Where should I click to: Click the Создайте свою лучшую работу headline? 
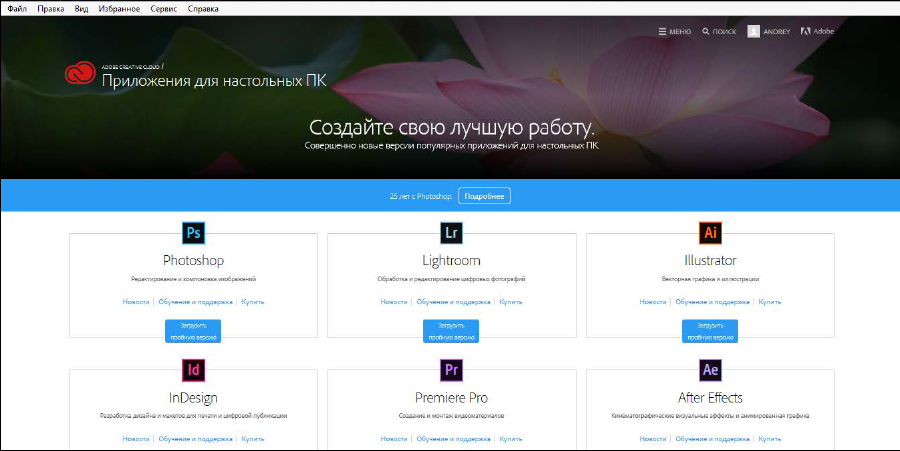click(451, 127)
